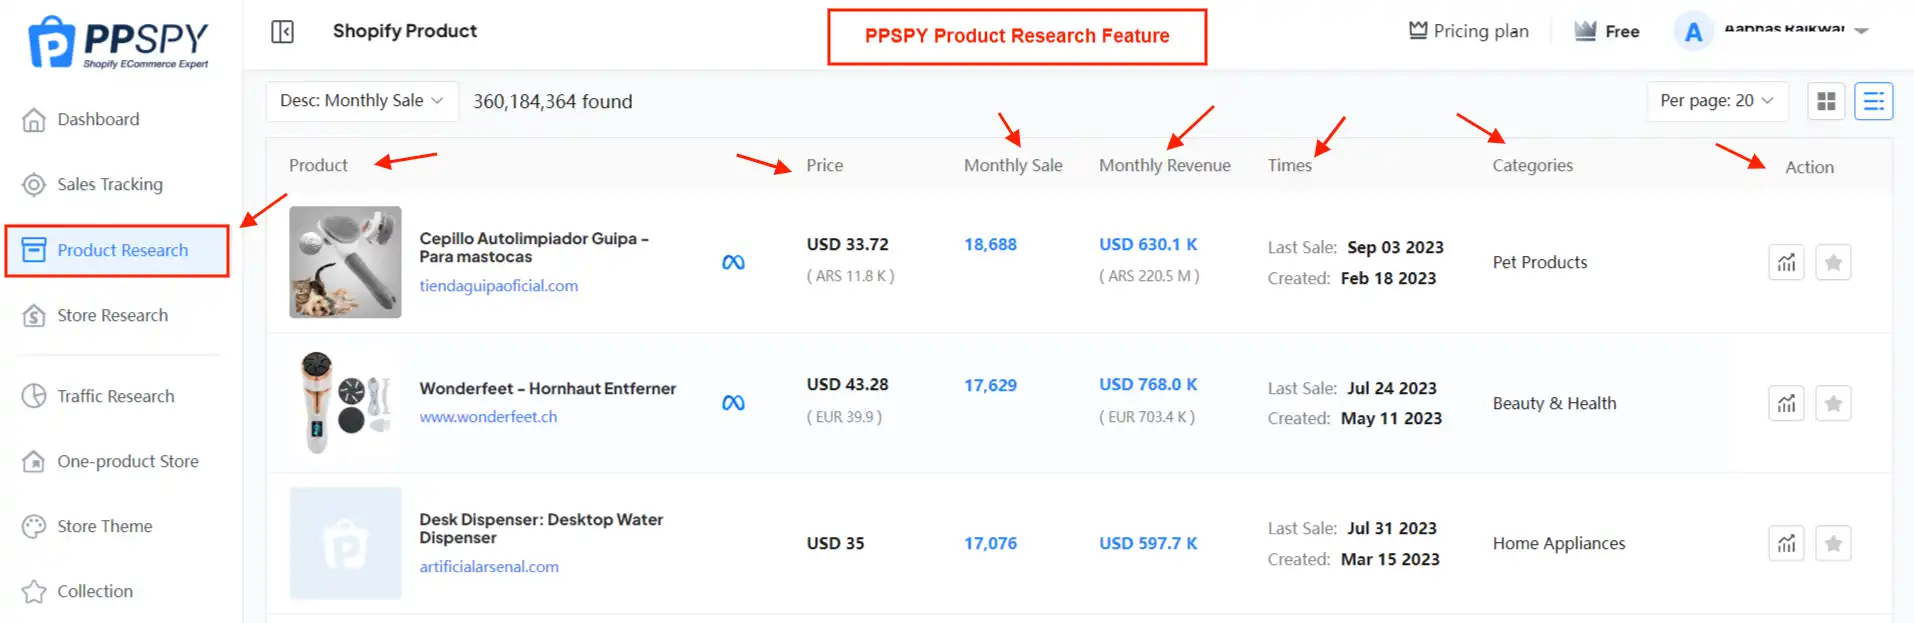Click the price USD 33.72
The height and width of the screenshot is (623, 1914).
tap(847, 244)
